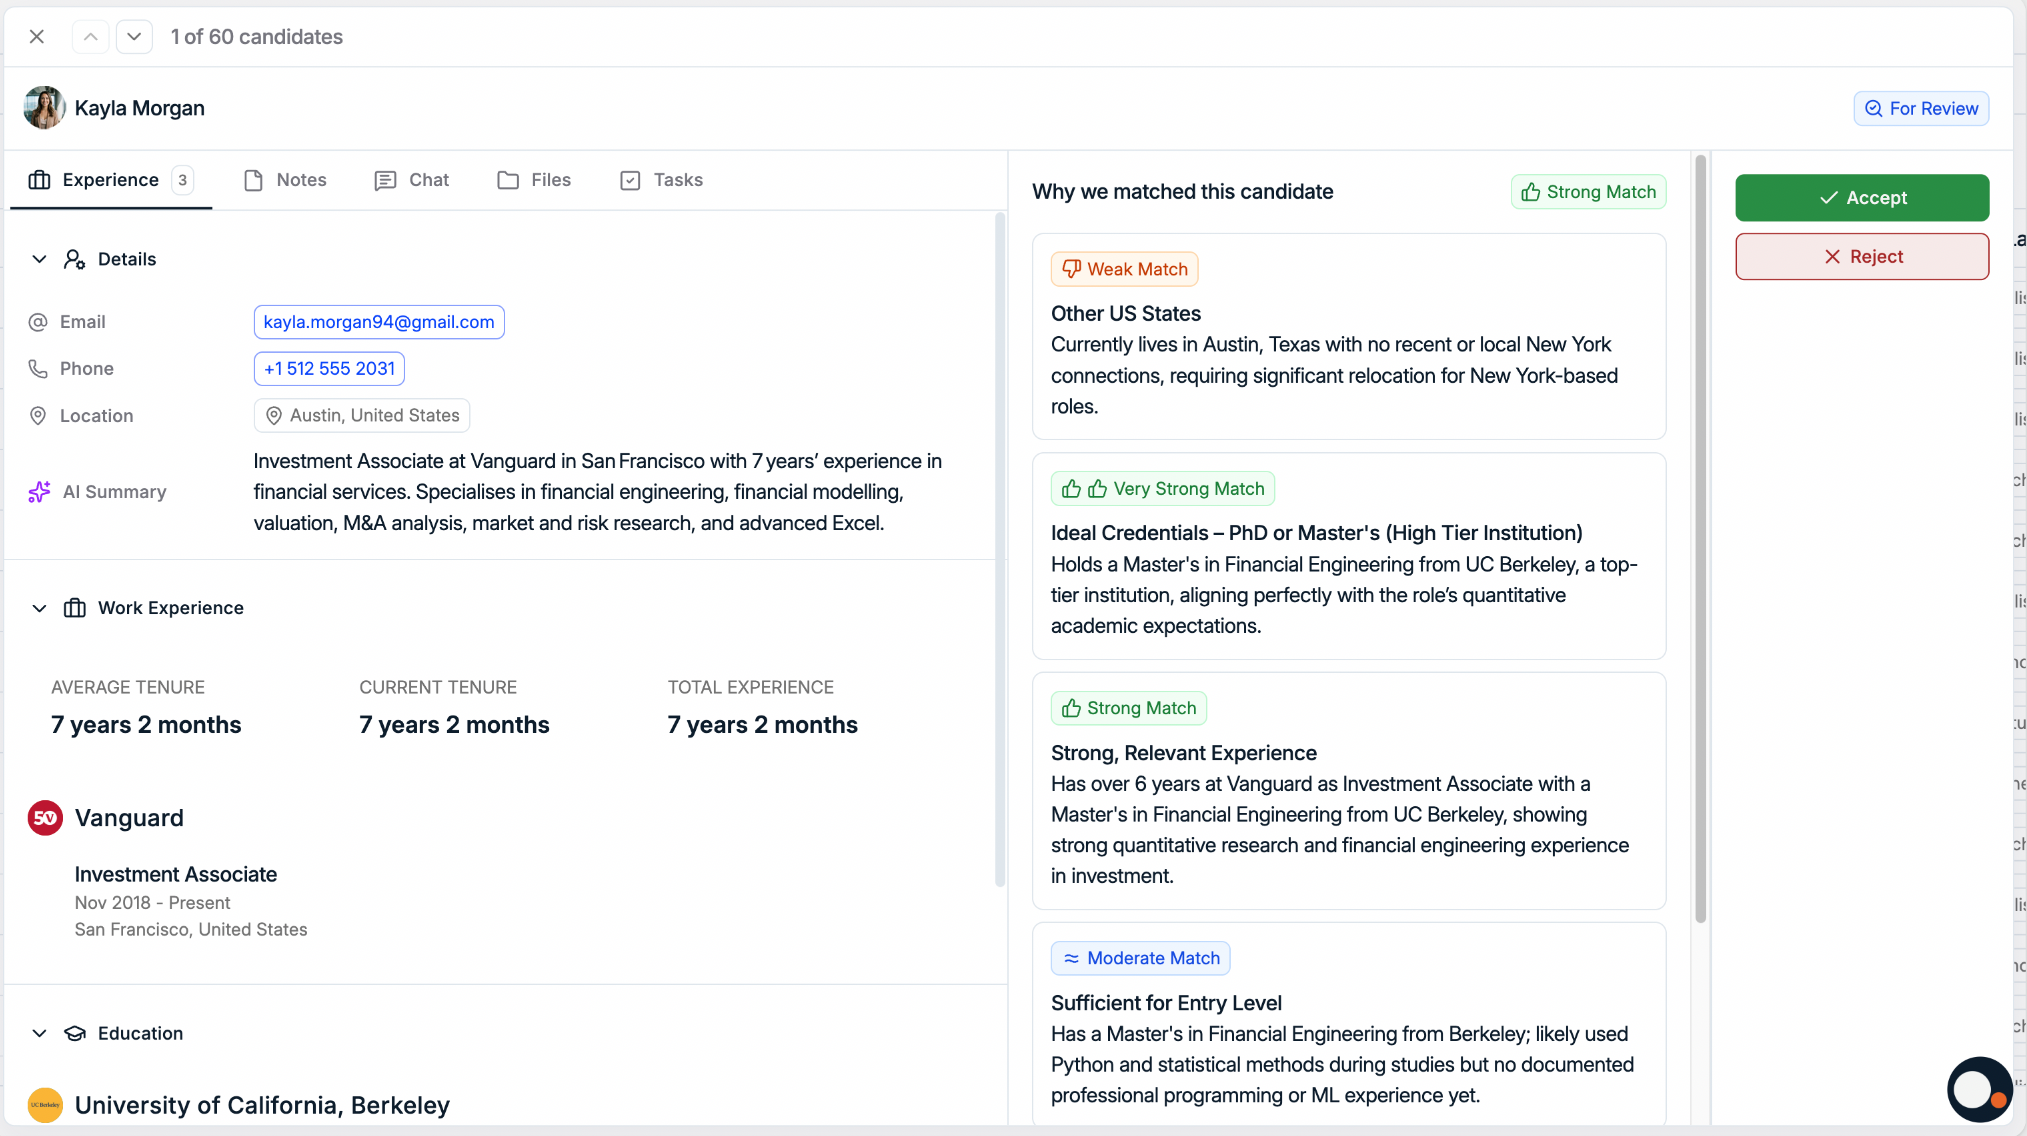Go to next candidate with down arrow
Screen dimensions: 2027x1136
tap(134, 37)
